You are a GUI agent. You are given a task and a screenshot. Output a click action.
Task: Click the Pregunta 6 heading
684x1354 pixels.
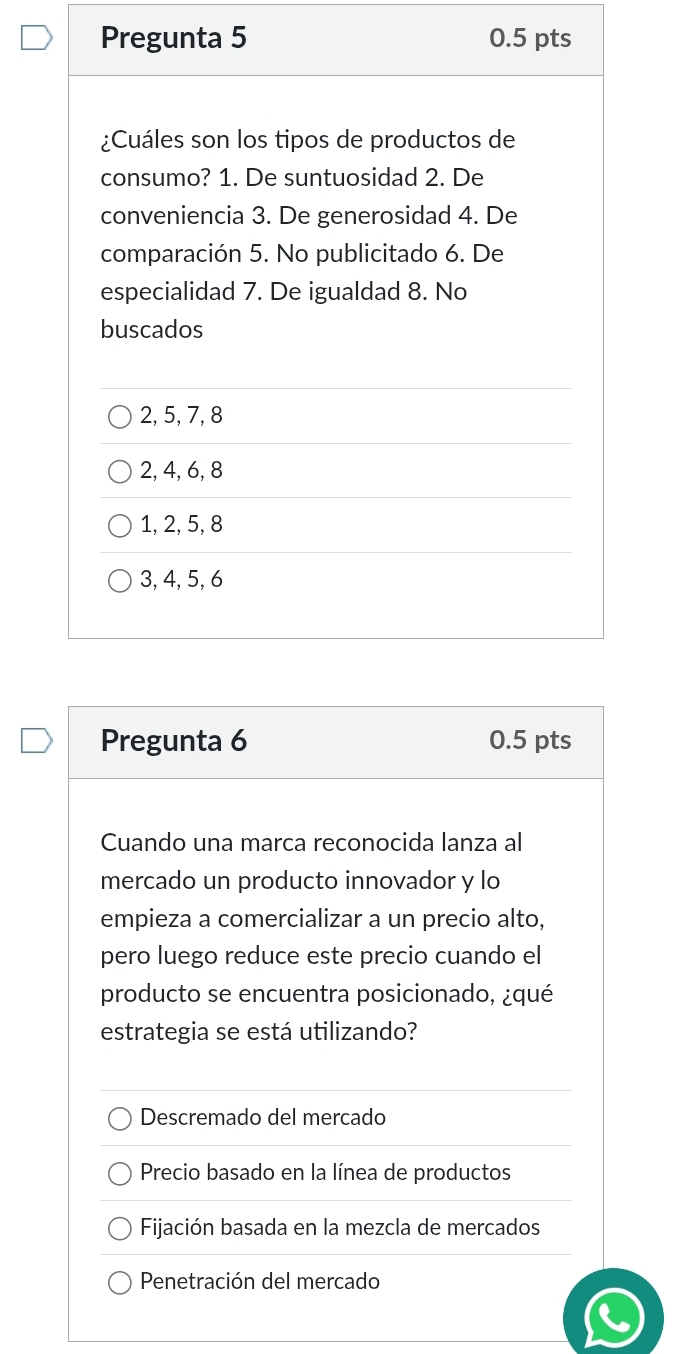click(174, 740)
